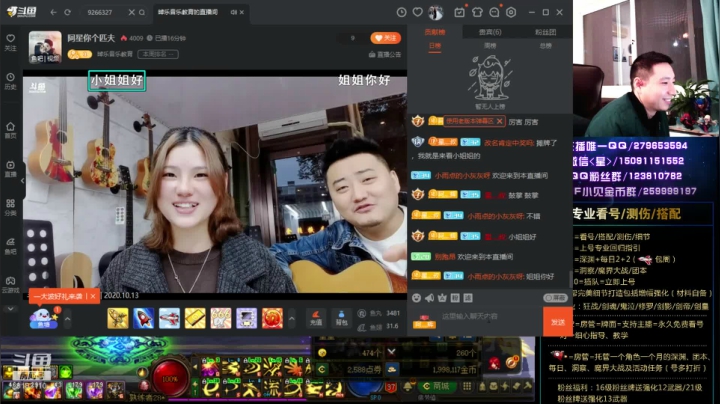
Task: Run search with the magnifier icon
Action: [142, 12]
